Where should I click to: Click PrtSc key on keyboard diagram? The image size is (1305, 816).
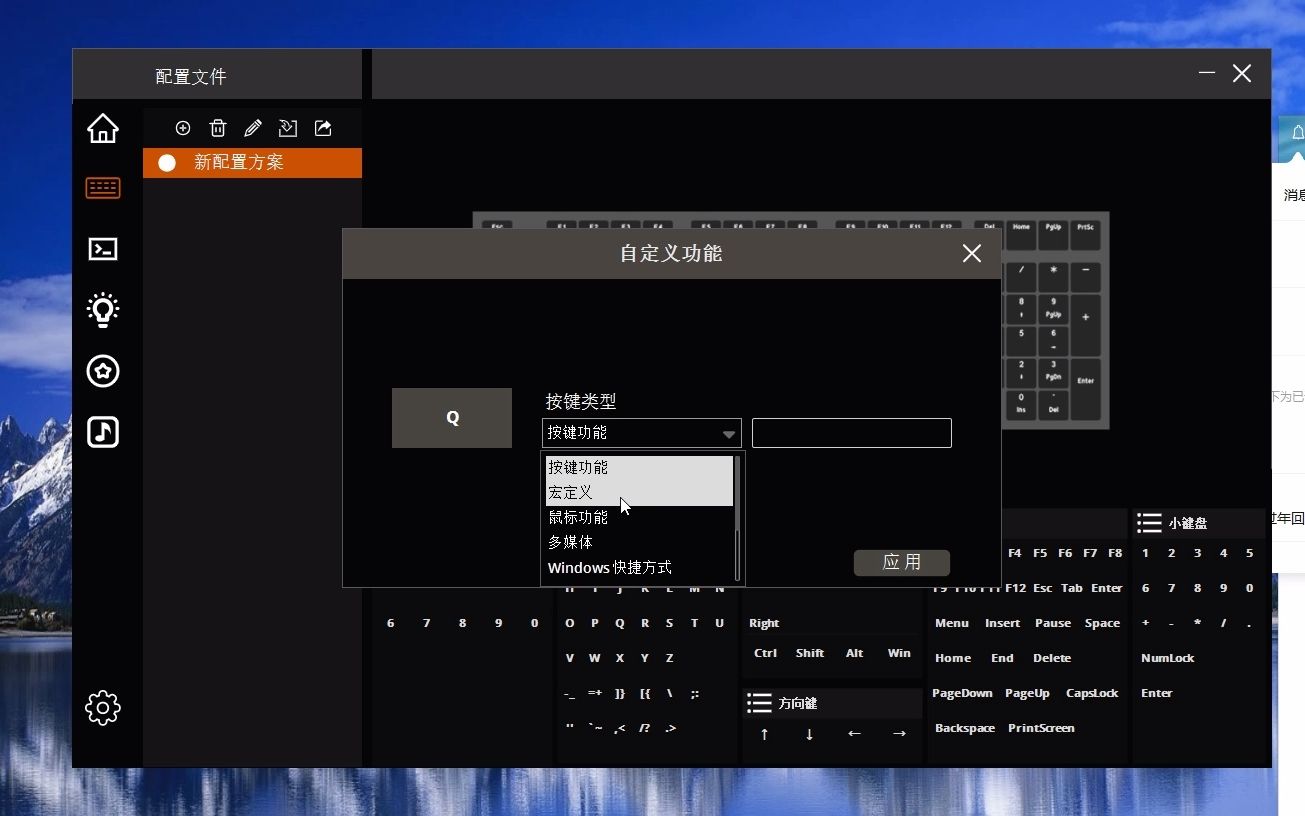1085,234
